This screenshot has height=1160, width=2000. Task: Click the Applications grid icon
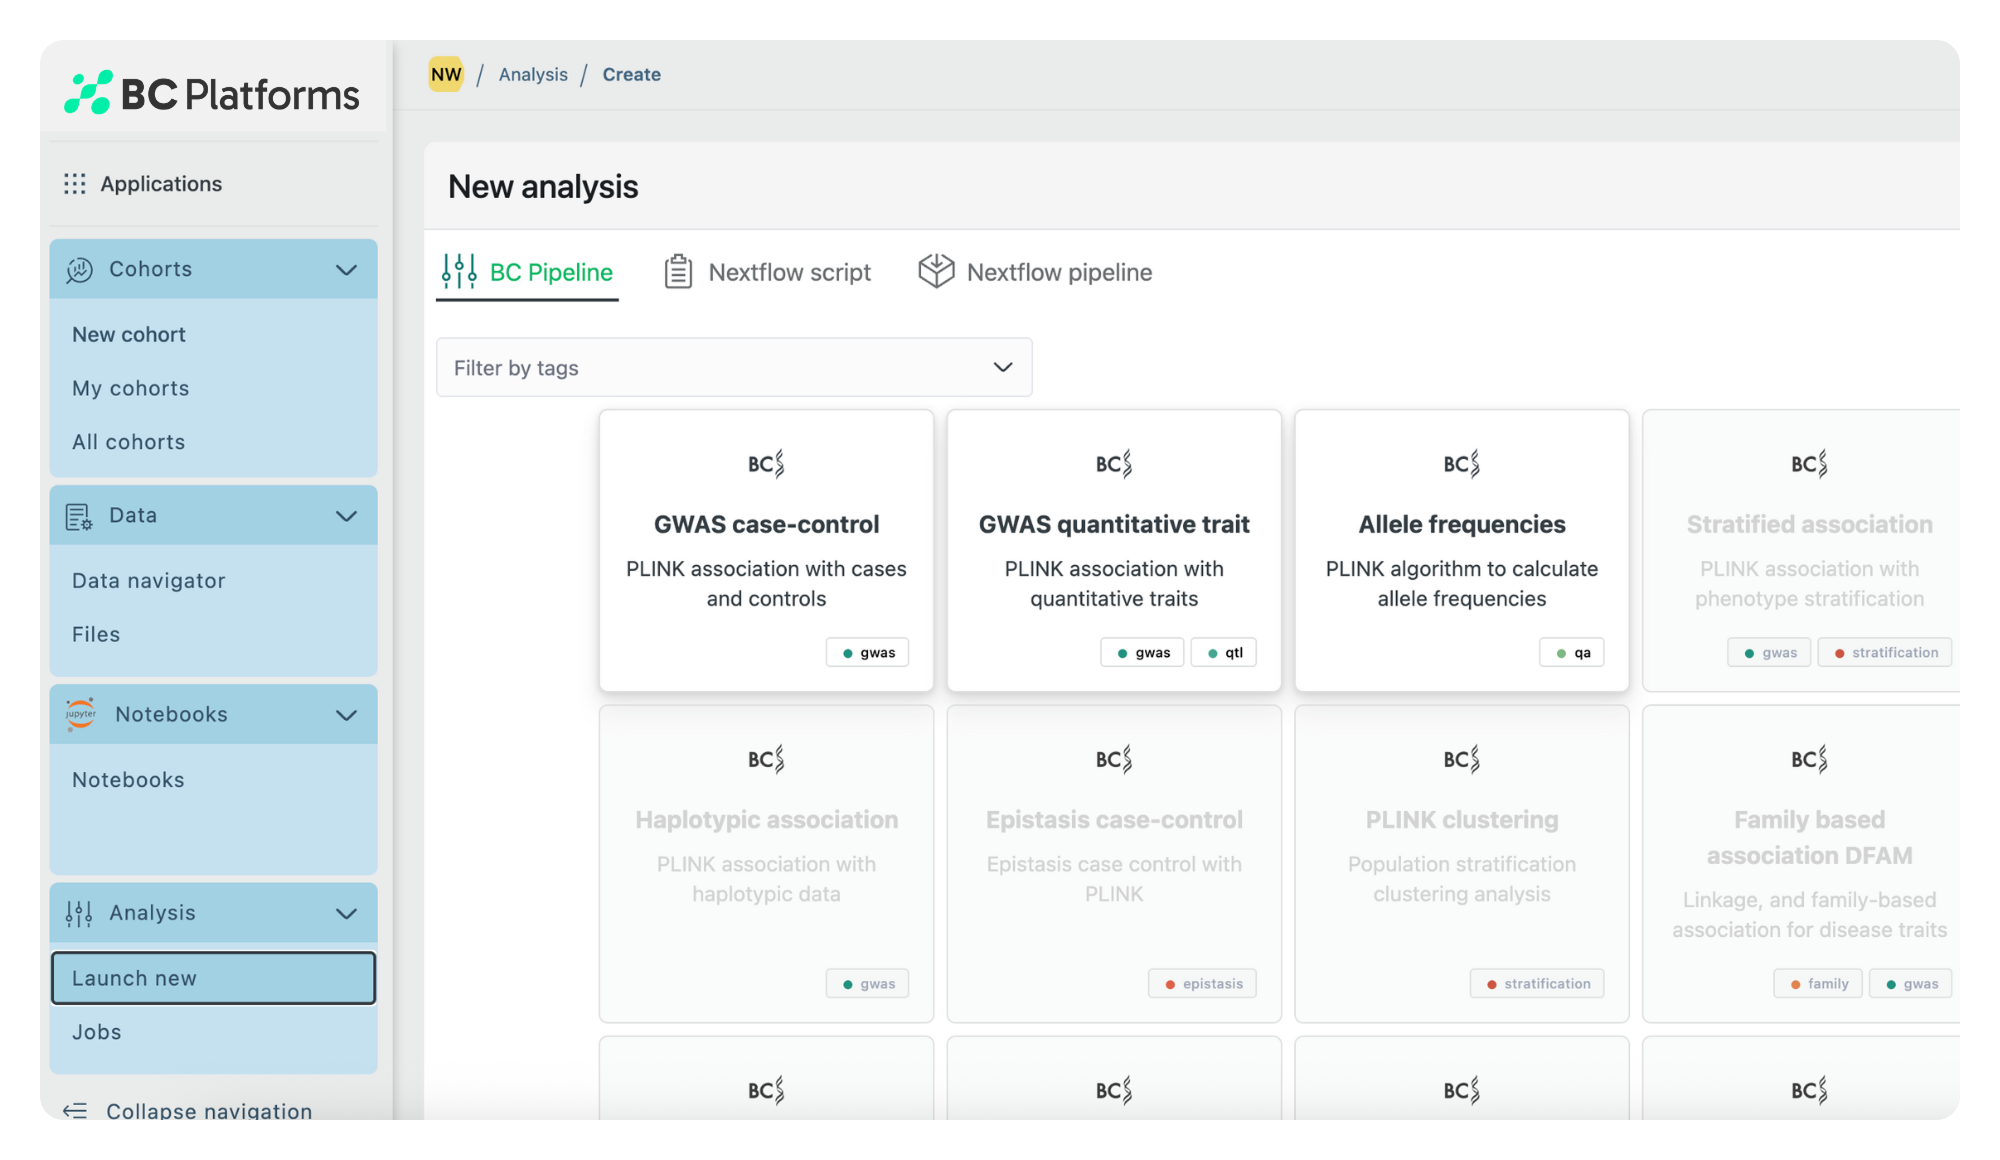[x=75, y=184]
